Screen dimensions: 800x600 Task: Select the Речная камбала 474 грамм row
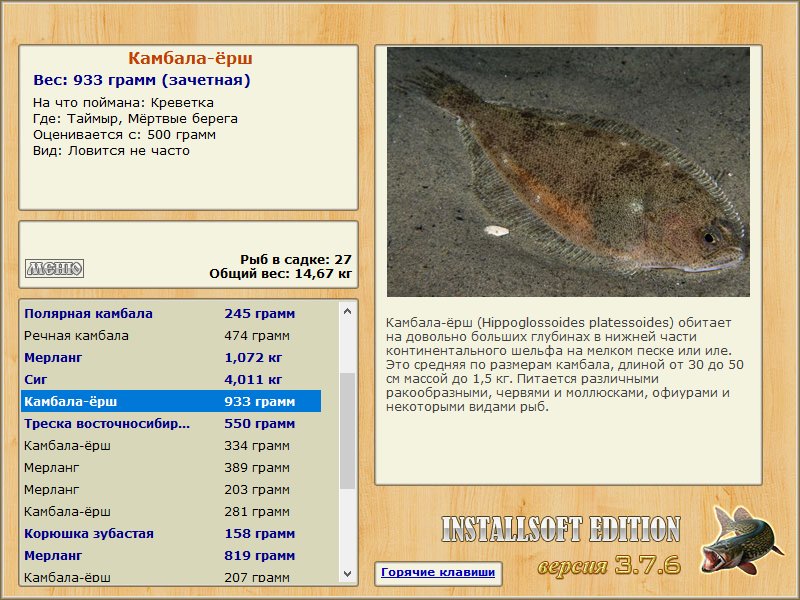(171, 335)
